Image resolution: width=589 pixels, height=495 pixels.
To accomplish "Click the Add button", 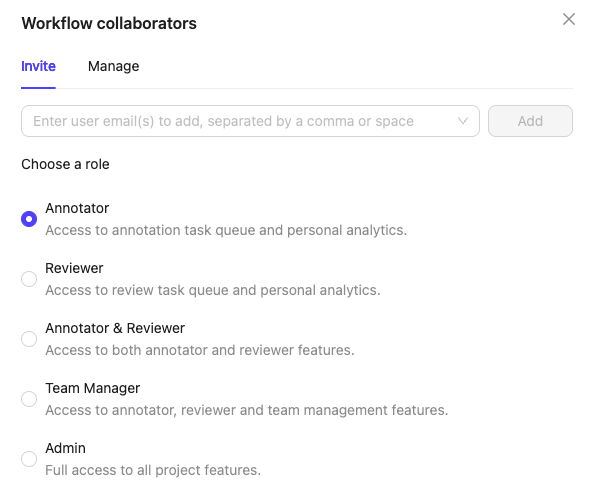I will pos(530,121).
